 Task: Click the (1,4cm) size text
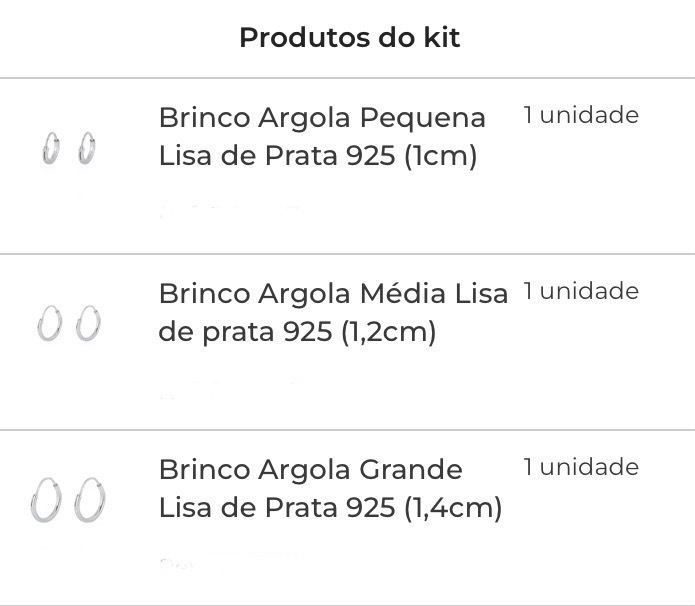(453, 508)
